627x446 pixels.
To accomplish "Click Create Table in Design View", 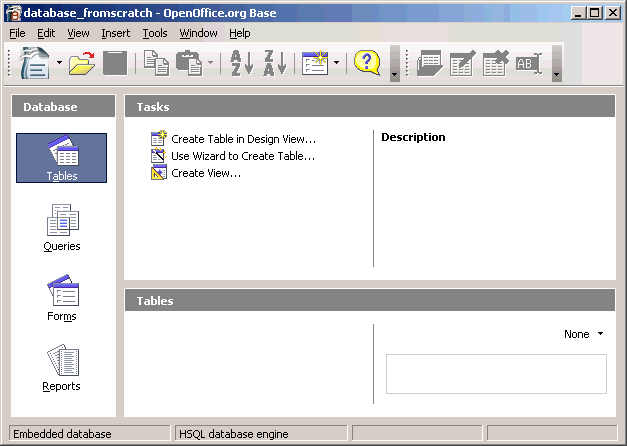I will [234, 139].
